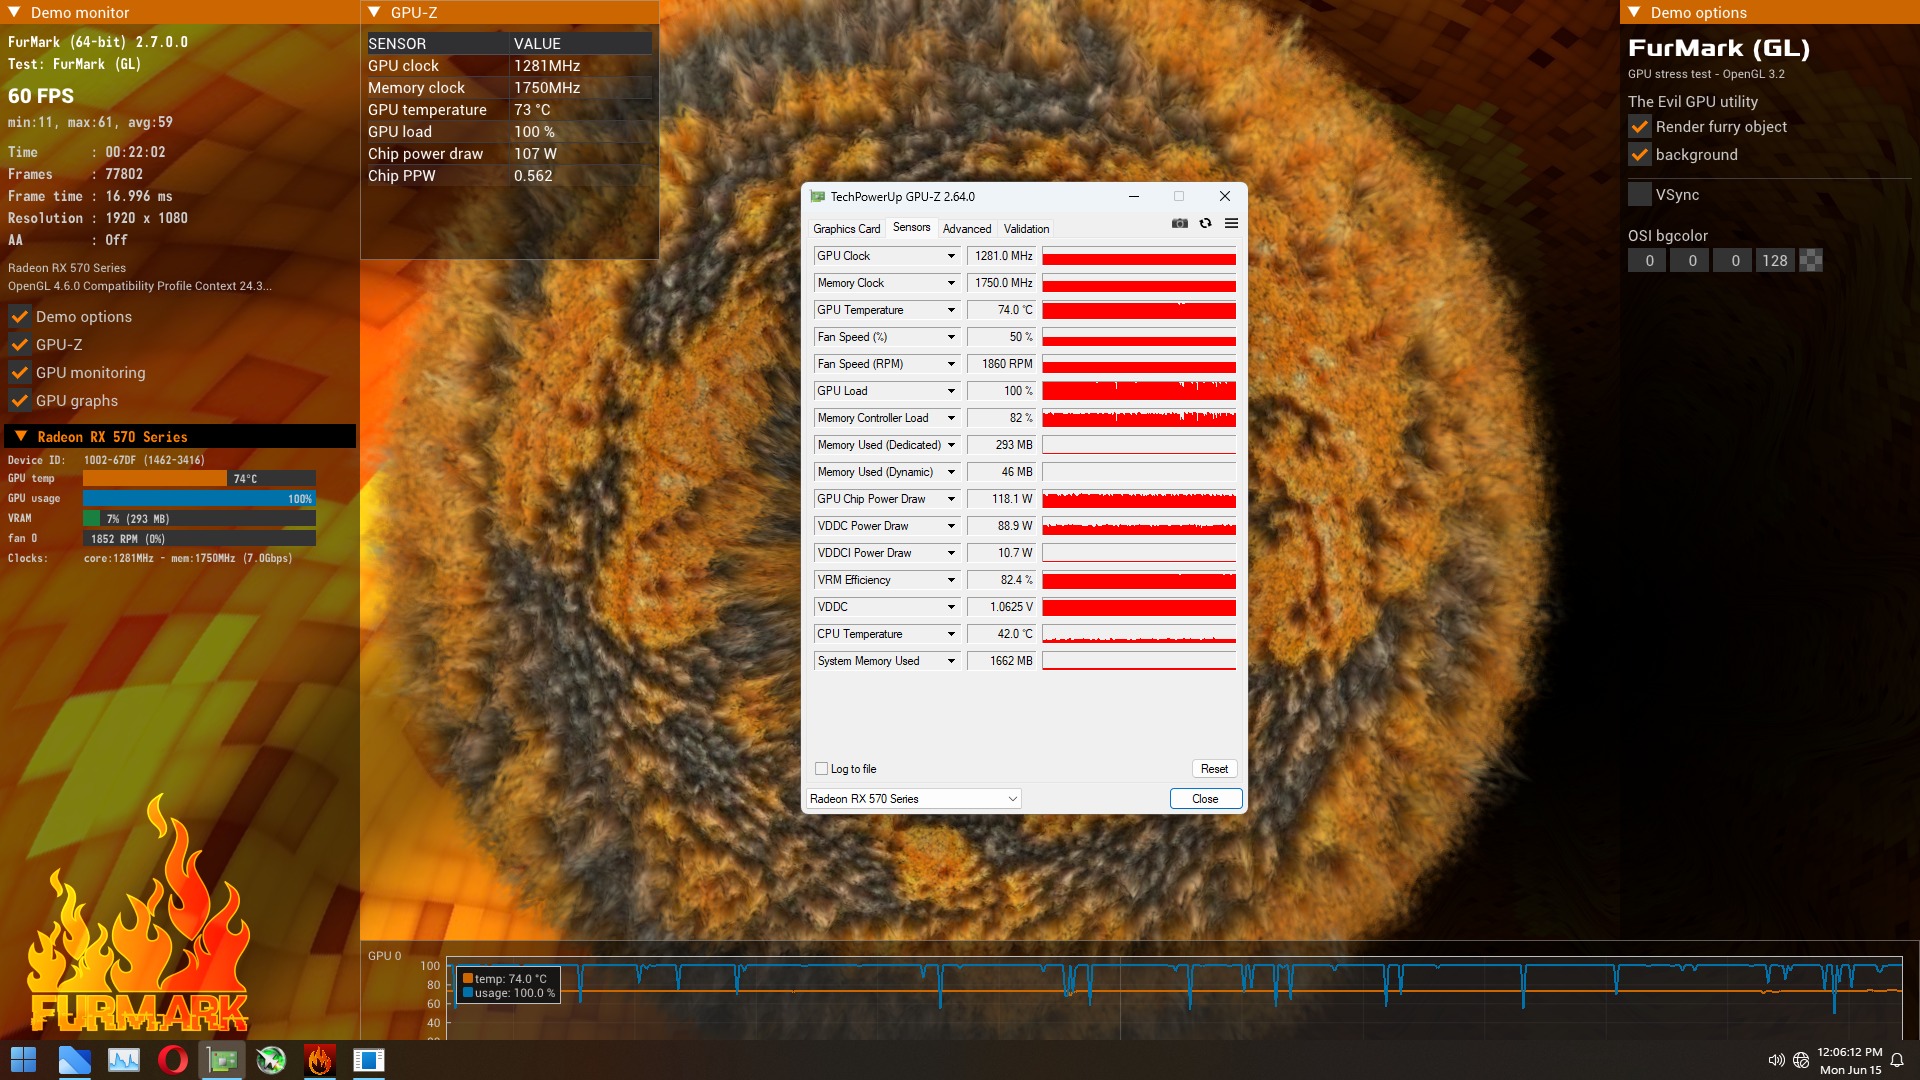Screen dimensions: 1920x1080
Task: Expand the CPU Temperature sensor dropdown
Action: click(951, 634)
